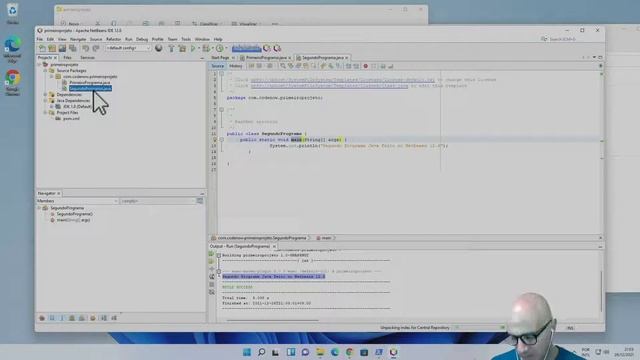The height and width of the screenshot is (360, 640).
Task: Expand the Dependencies node
Action: click(x=45, y=94)
